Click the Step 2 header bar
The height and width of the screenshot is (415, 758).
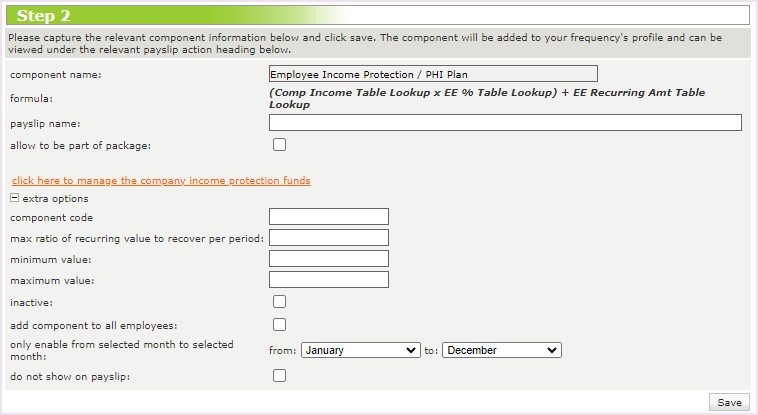click(378, 16)
